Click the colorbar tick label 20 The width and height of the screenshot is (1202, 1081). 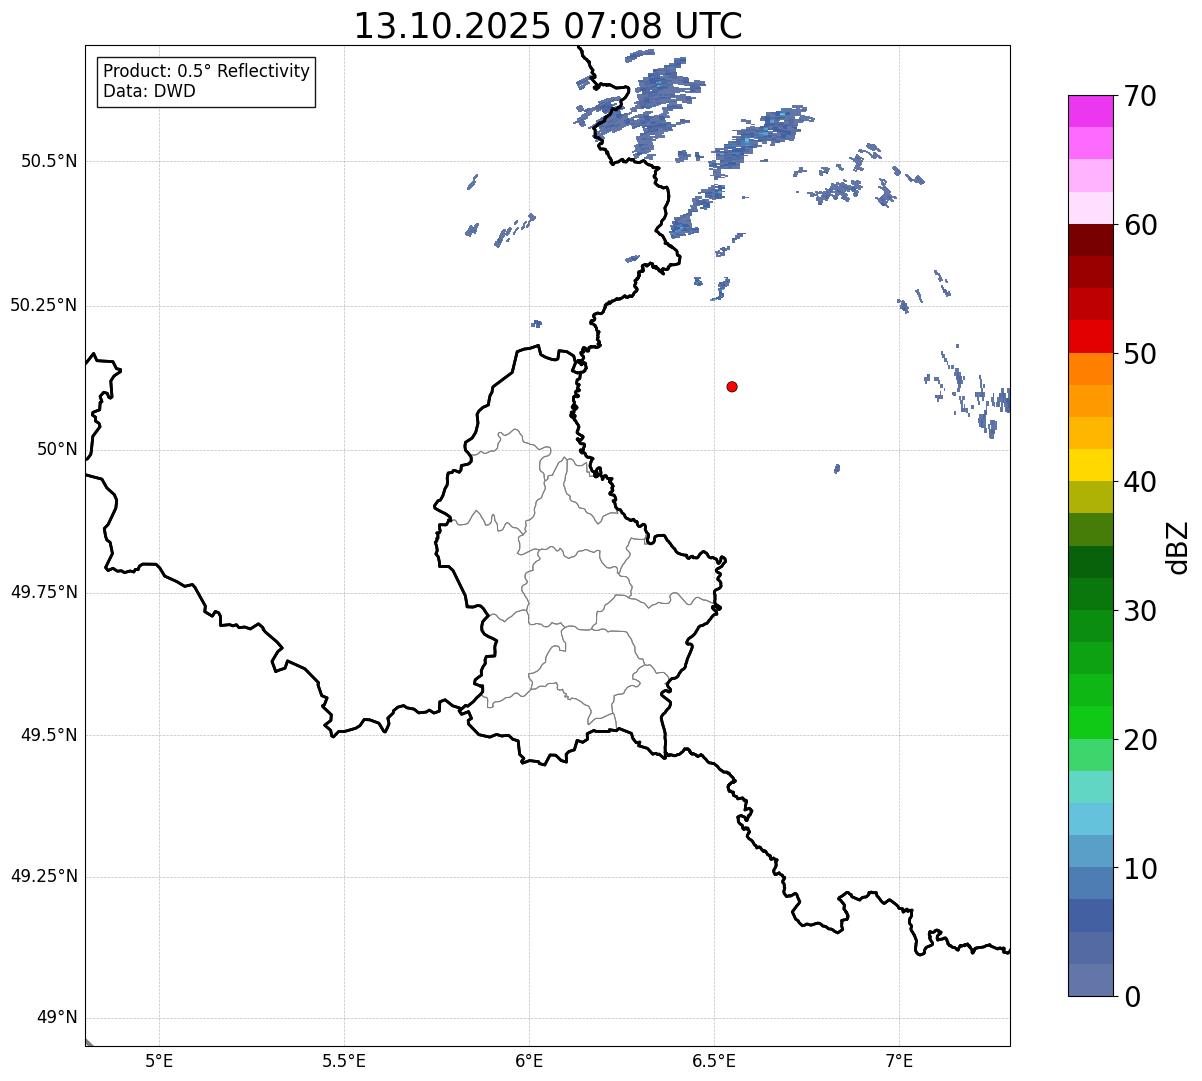point(1140,740)
